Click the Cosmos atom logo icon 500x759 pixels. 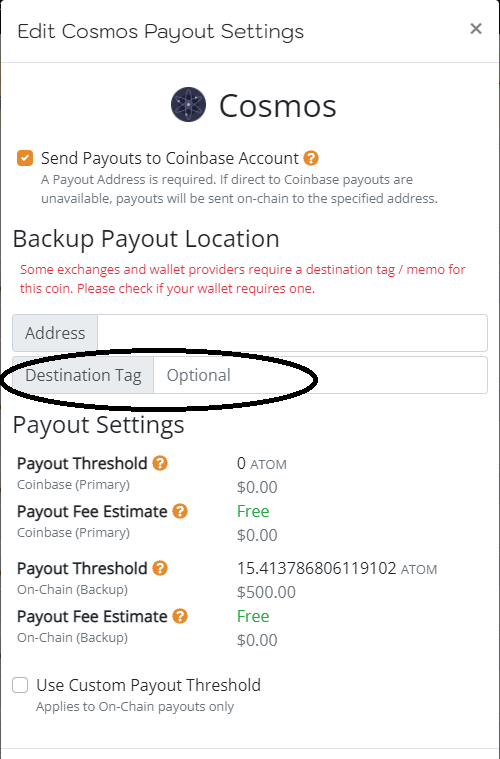(x=188, y=105)
